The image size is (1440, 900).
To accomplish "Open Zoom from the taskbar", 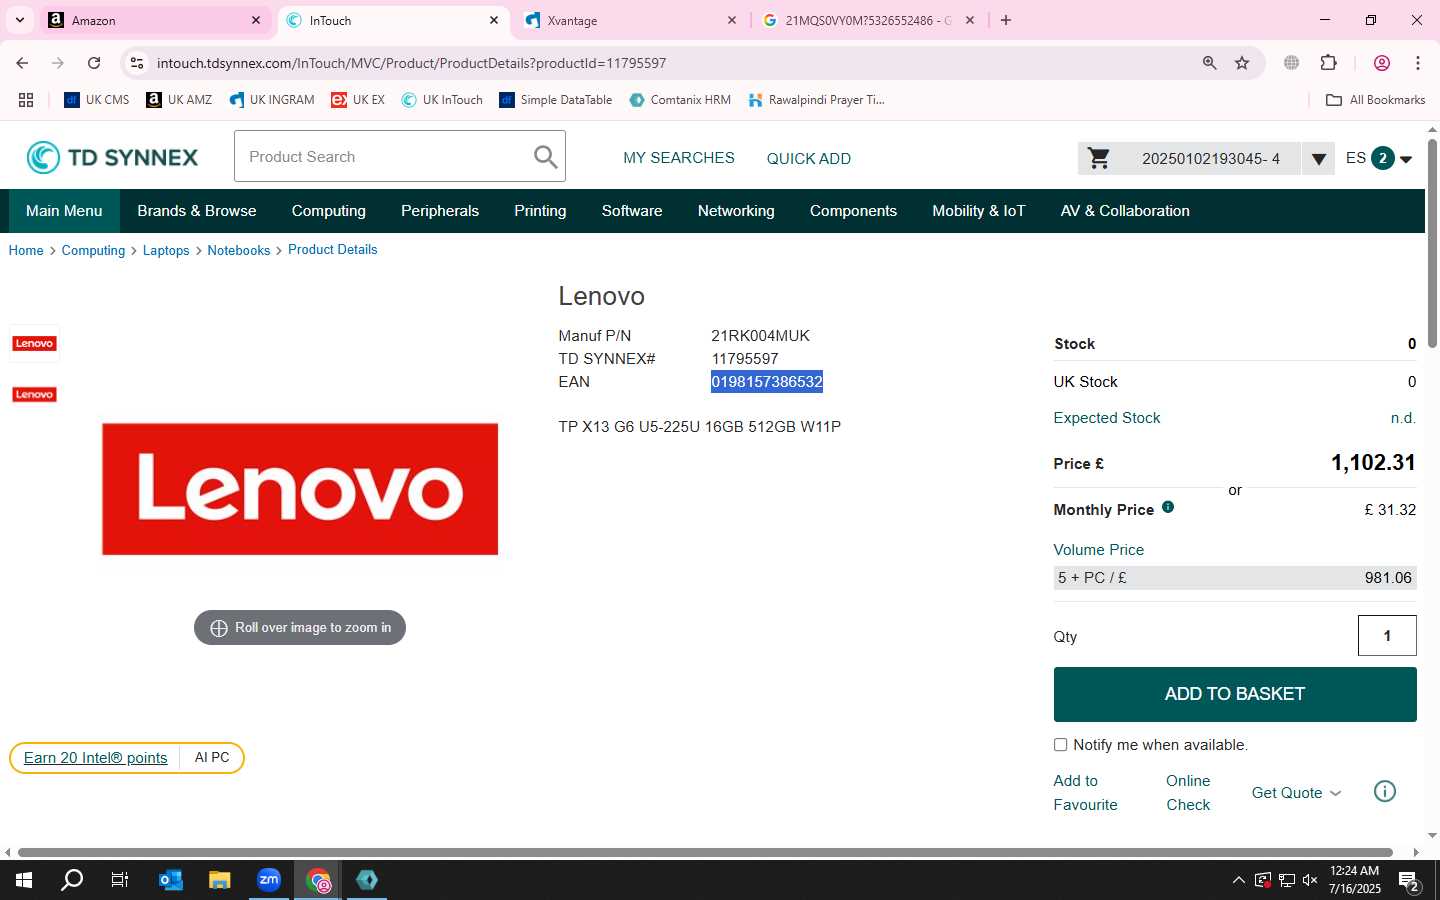I will click(x=269, y=880).
